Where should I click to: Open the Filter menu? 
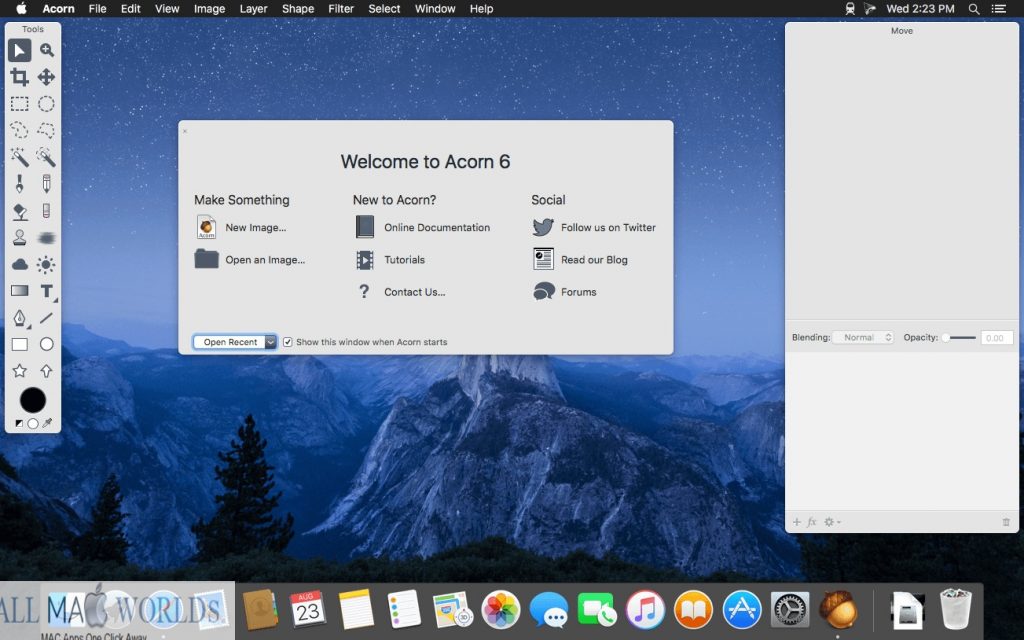click(341, 8)
